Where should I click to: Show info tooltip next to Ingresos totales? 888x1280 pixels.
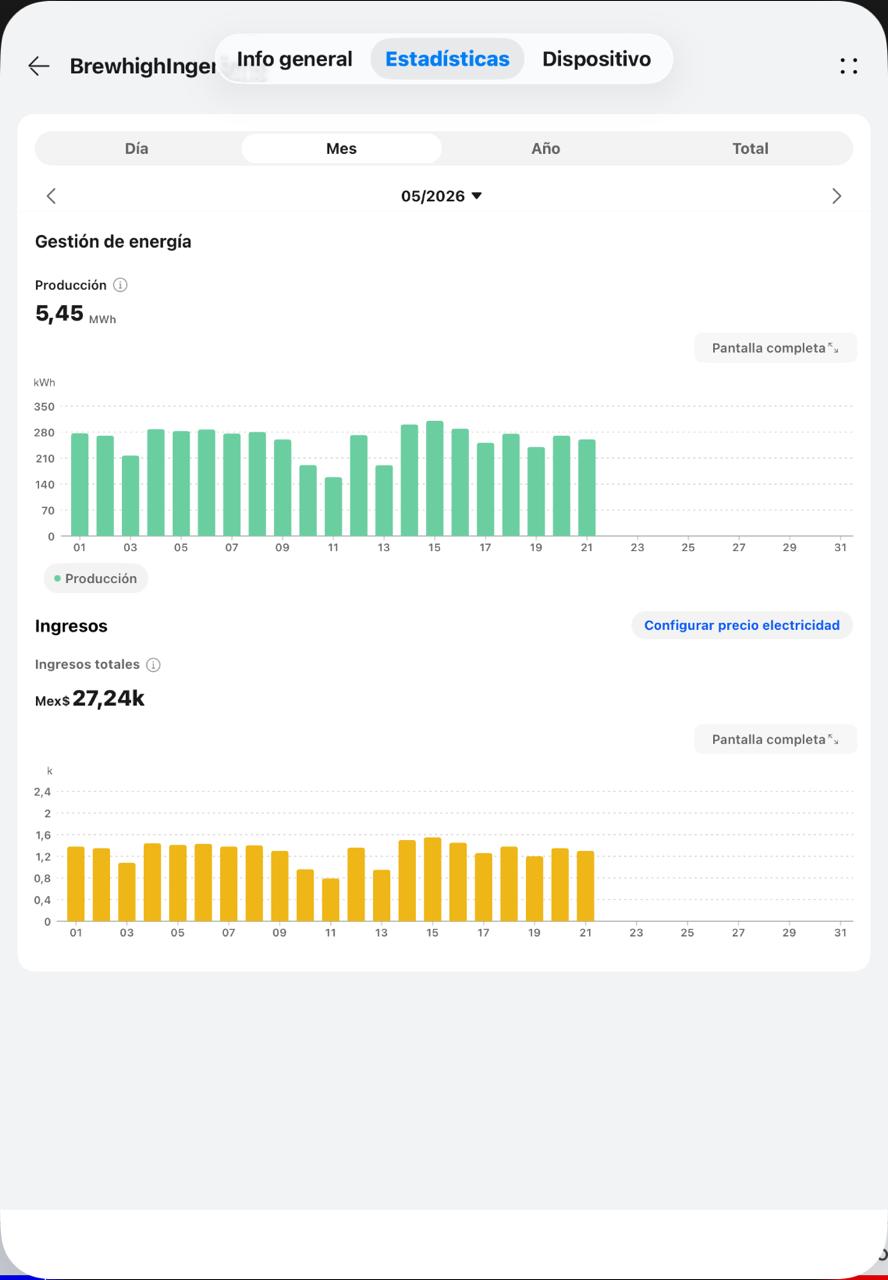(153, 665)
